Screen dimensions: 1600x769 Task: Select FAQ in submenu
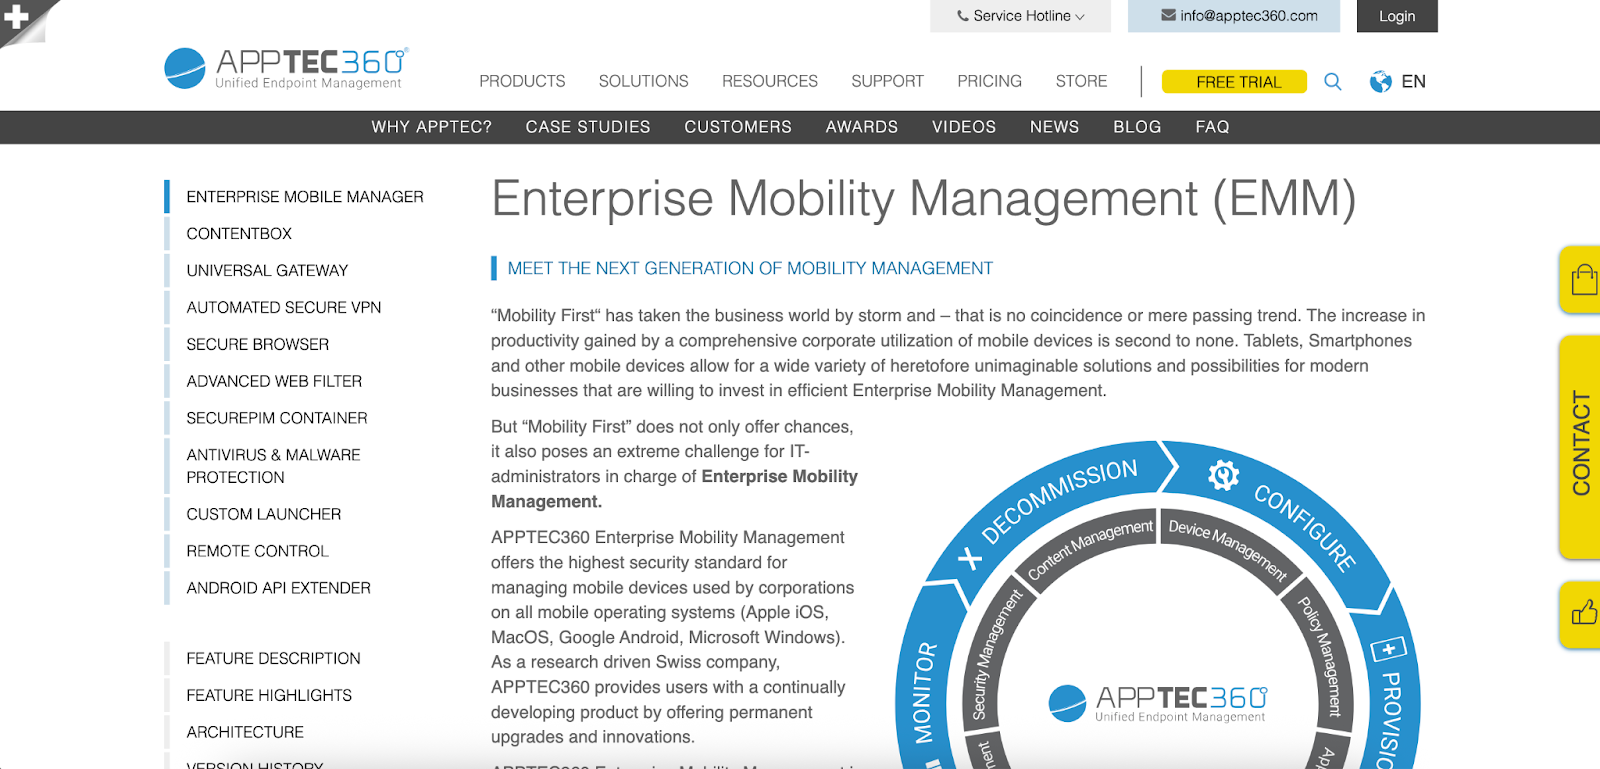coord(1212,127)
